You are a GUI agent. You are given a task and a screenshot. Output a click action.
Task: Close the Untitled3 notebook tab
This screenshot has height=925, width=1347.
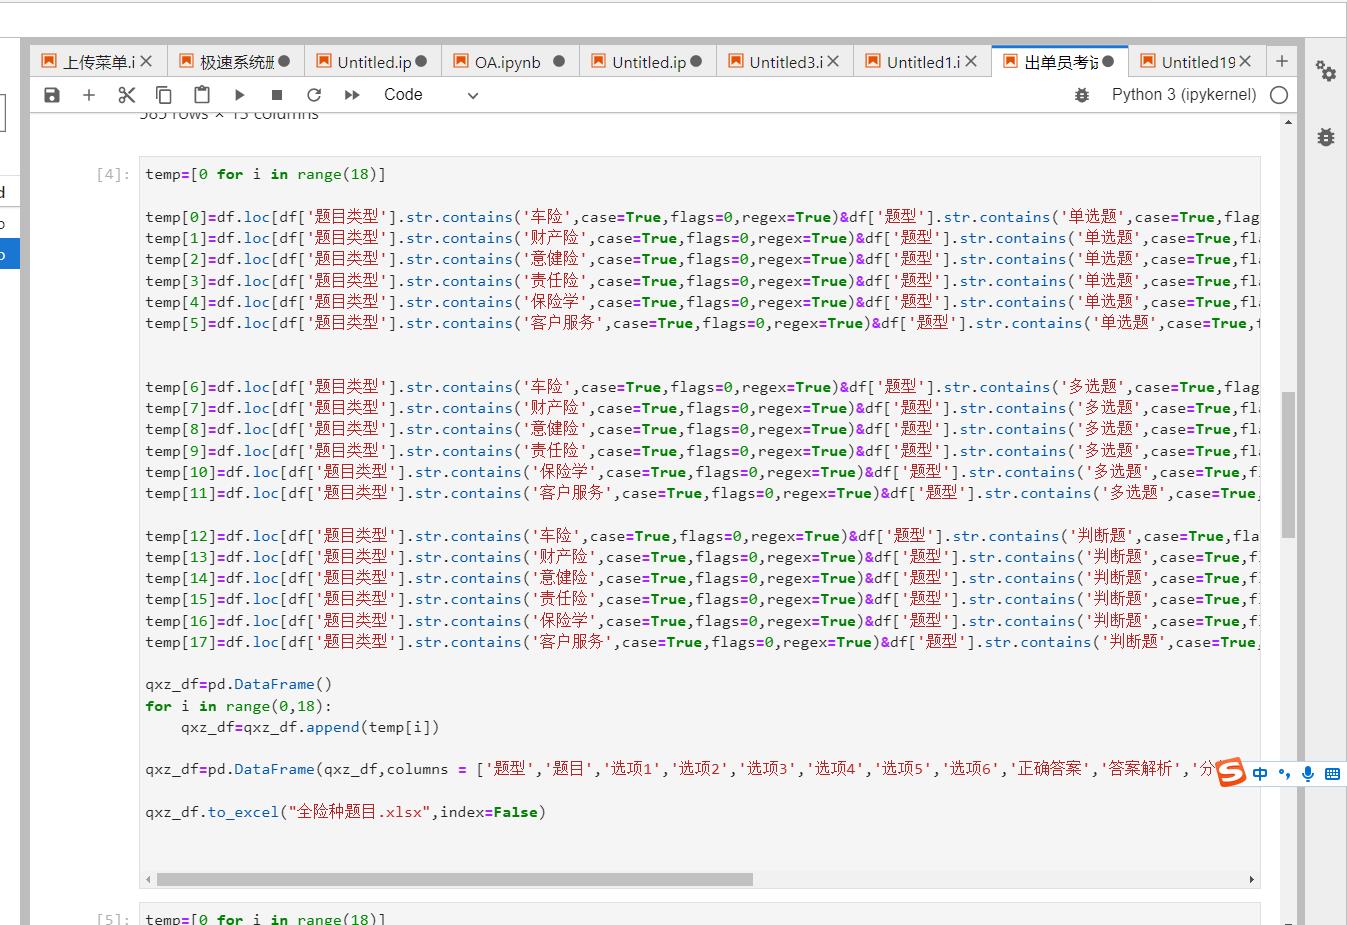[x=833, y=61]
